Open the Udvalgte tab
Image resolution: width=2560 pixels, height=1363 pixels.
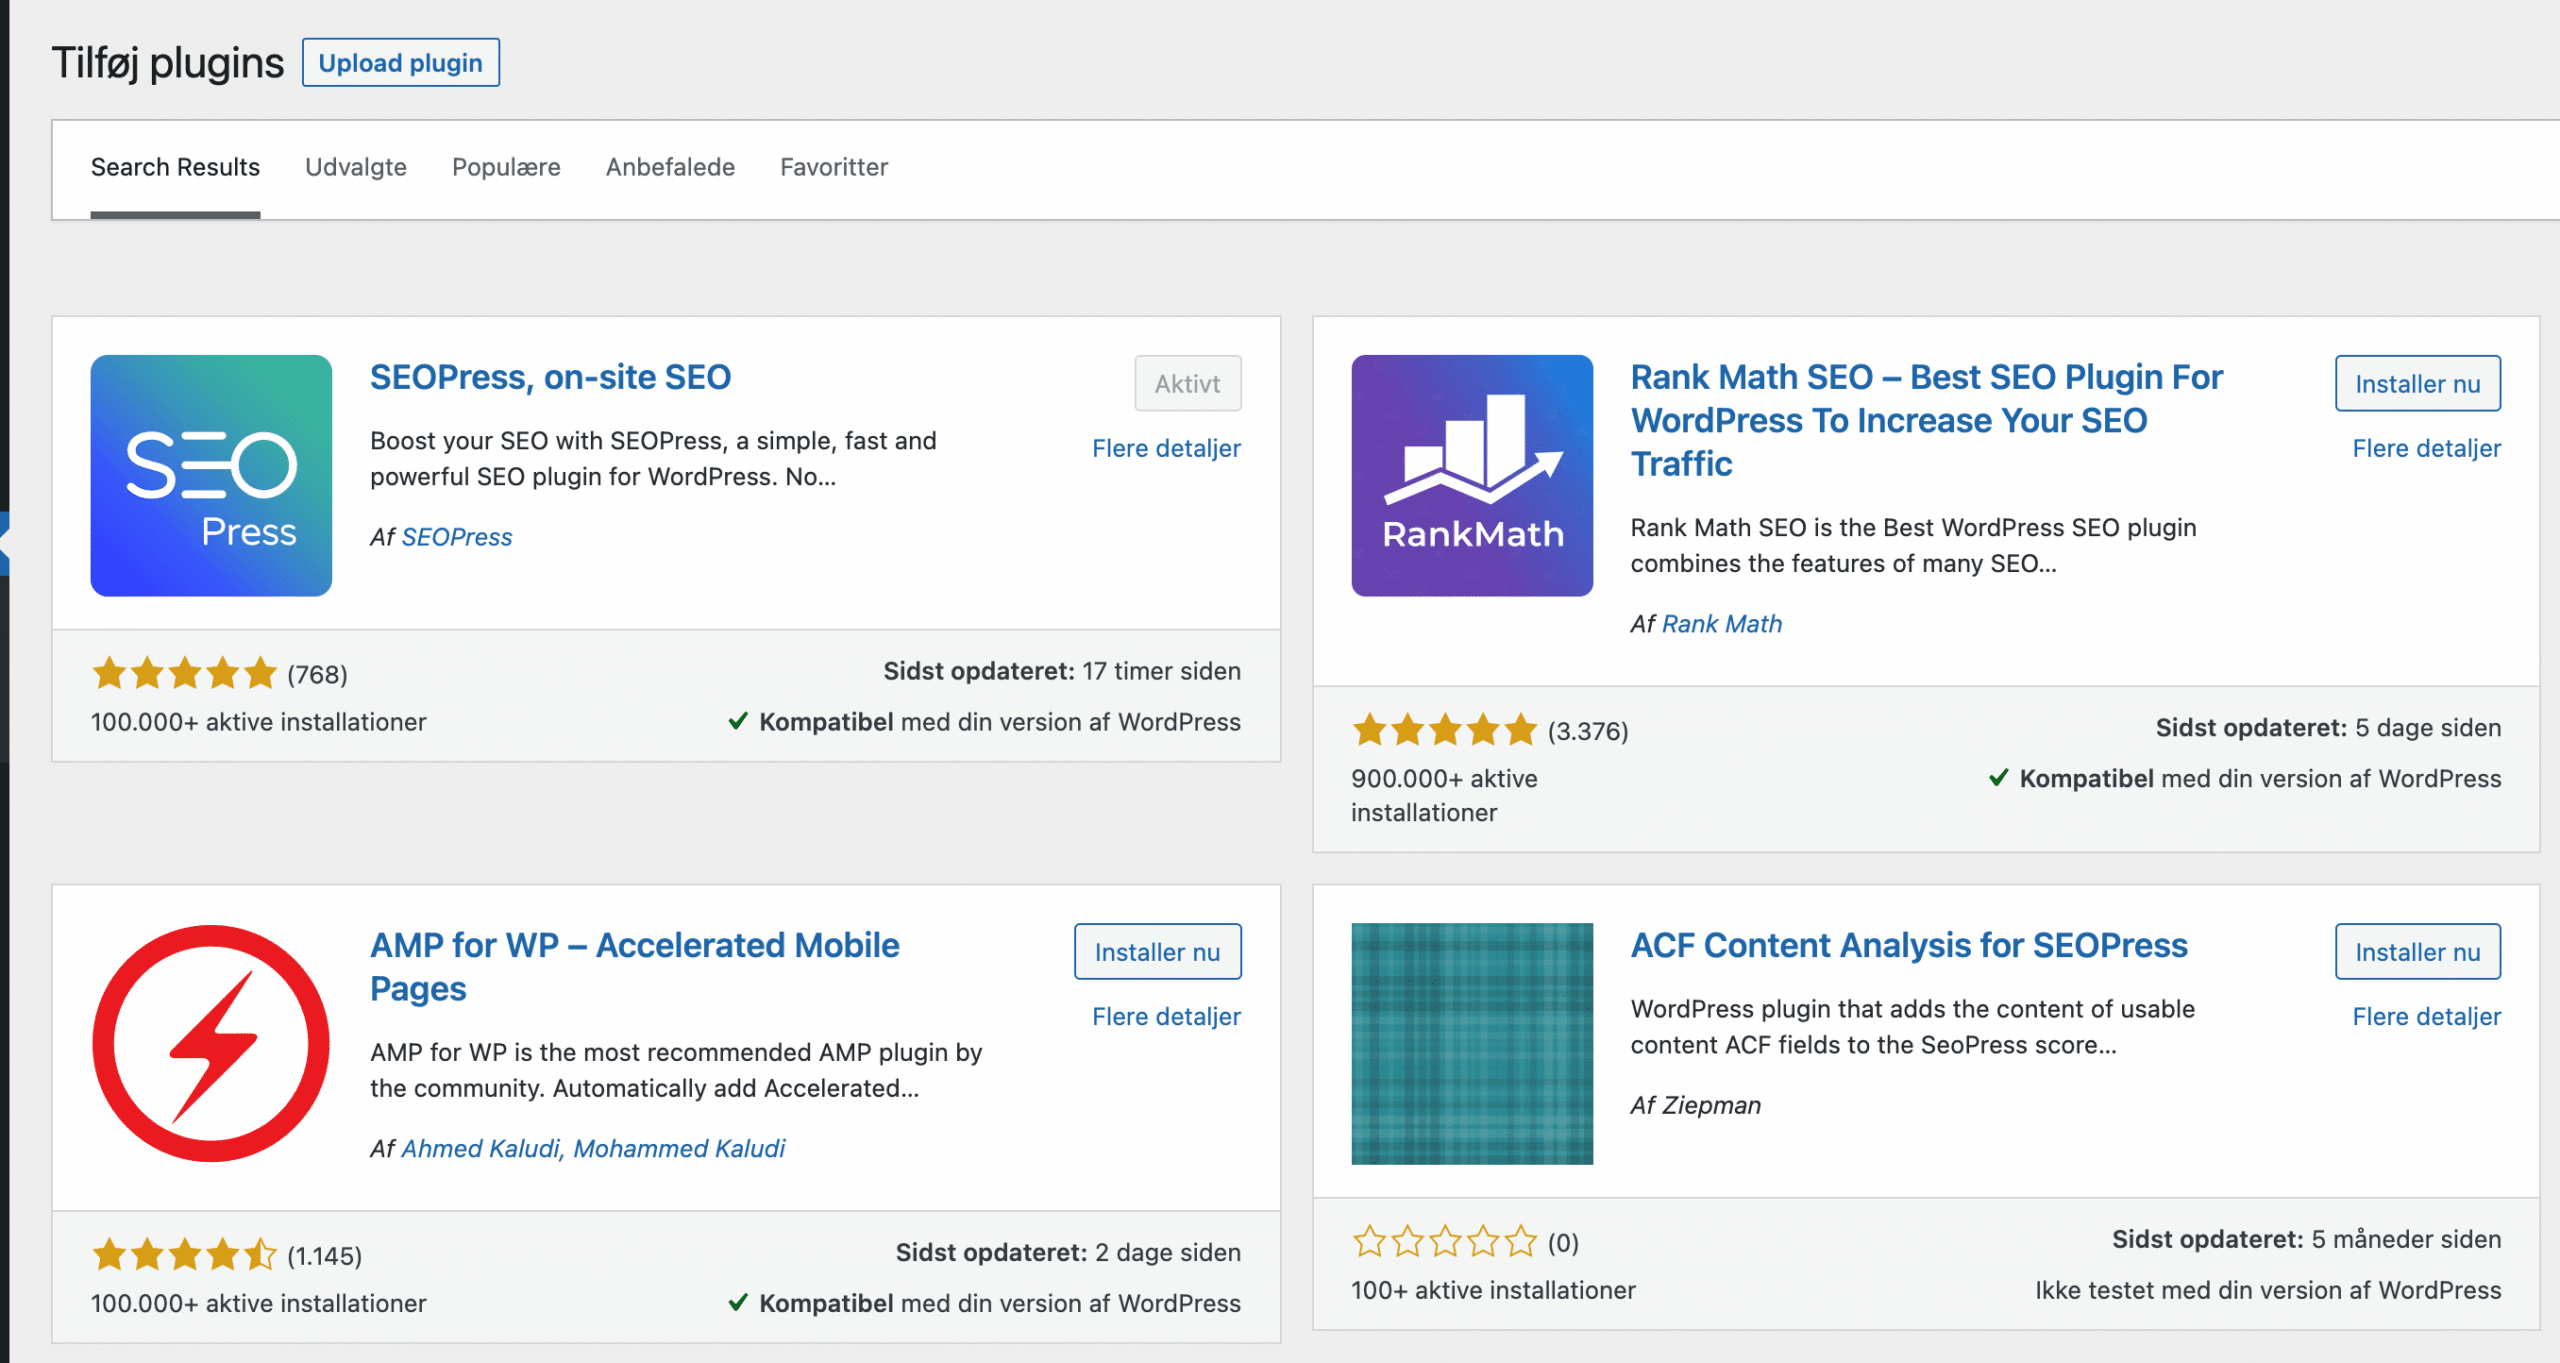pyautogui.click(x=356, y=167)
